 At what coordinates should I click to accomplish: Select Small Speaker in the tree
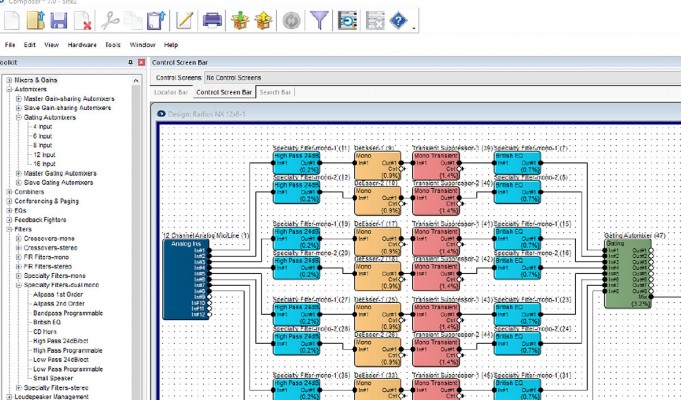click(x=53, y=378)
